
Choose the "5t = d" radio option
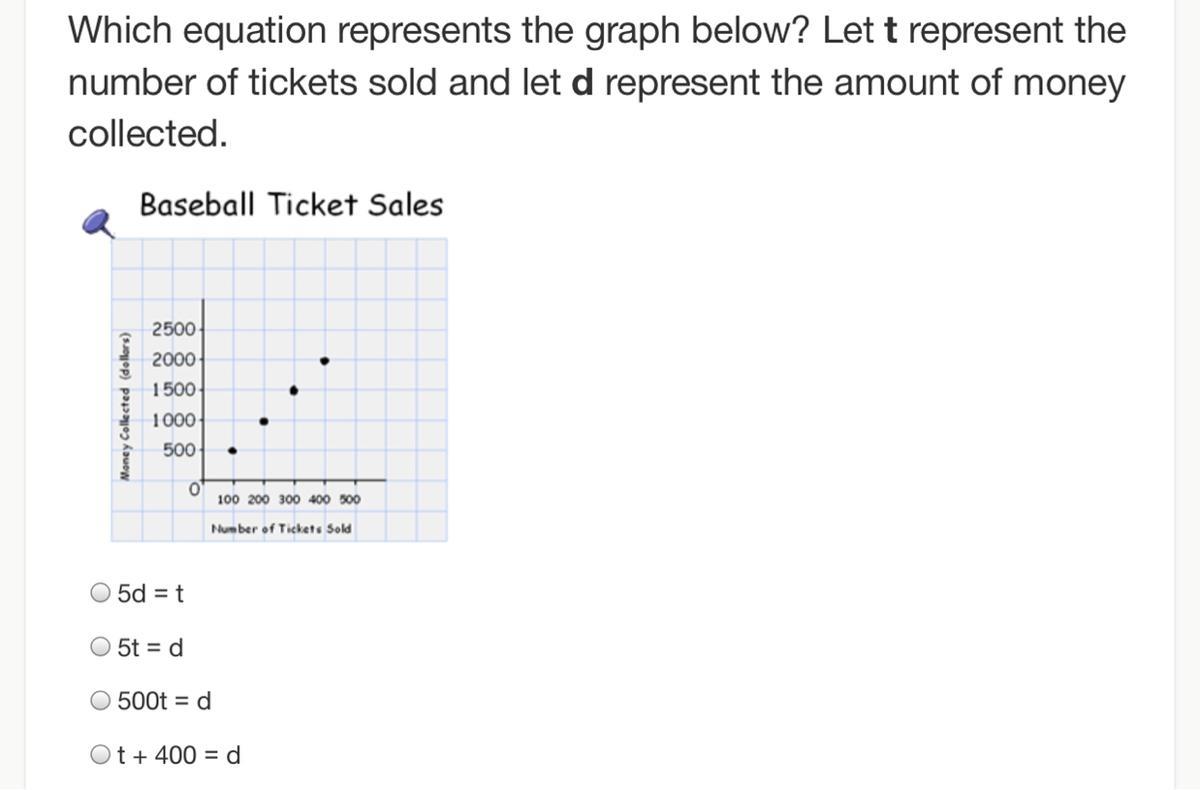pyautogui.click(x=101, y=648)
